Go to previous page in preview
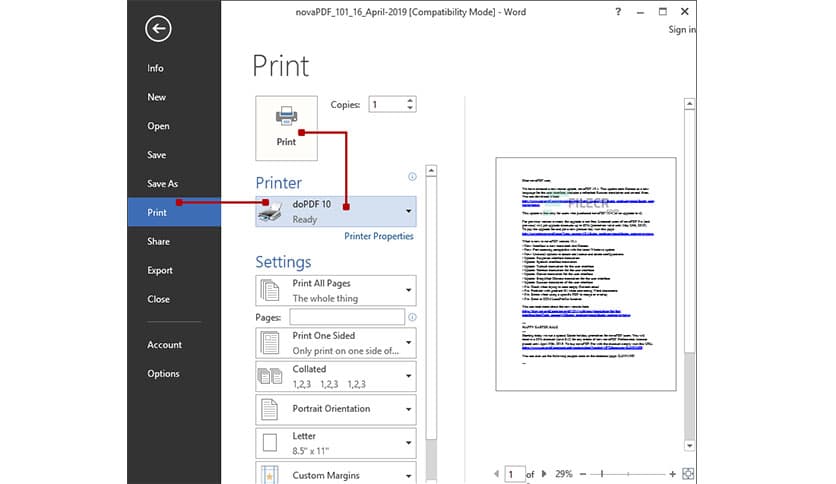The image size is (836, 484). click(496, 473)
